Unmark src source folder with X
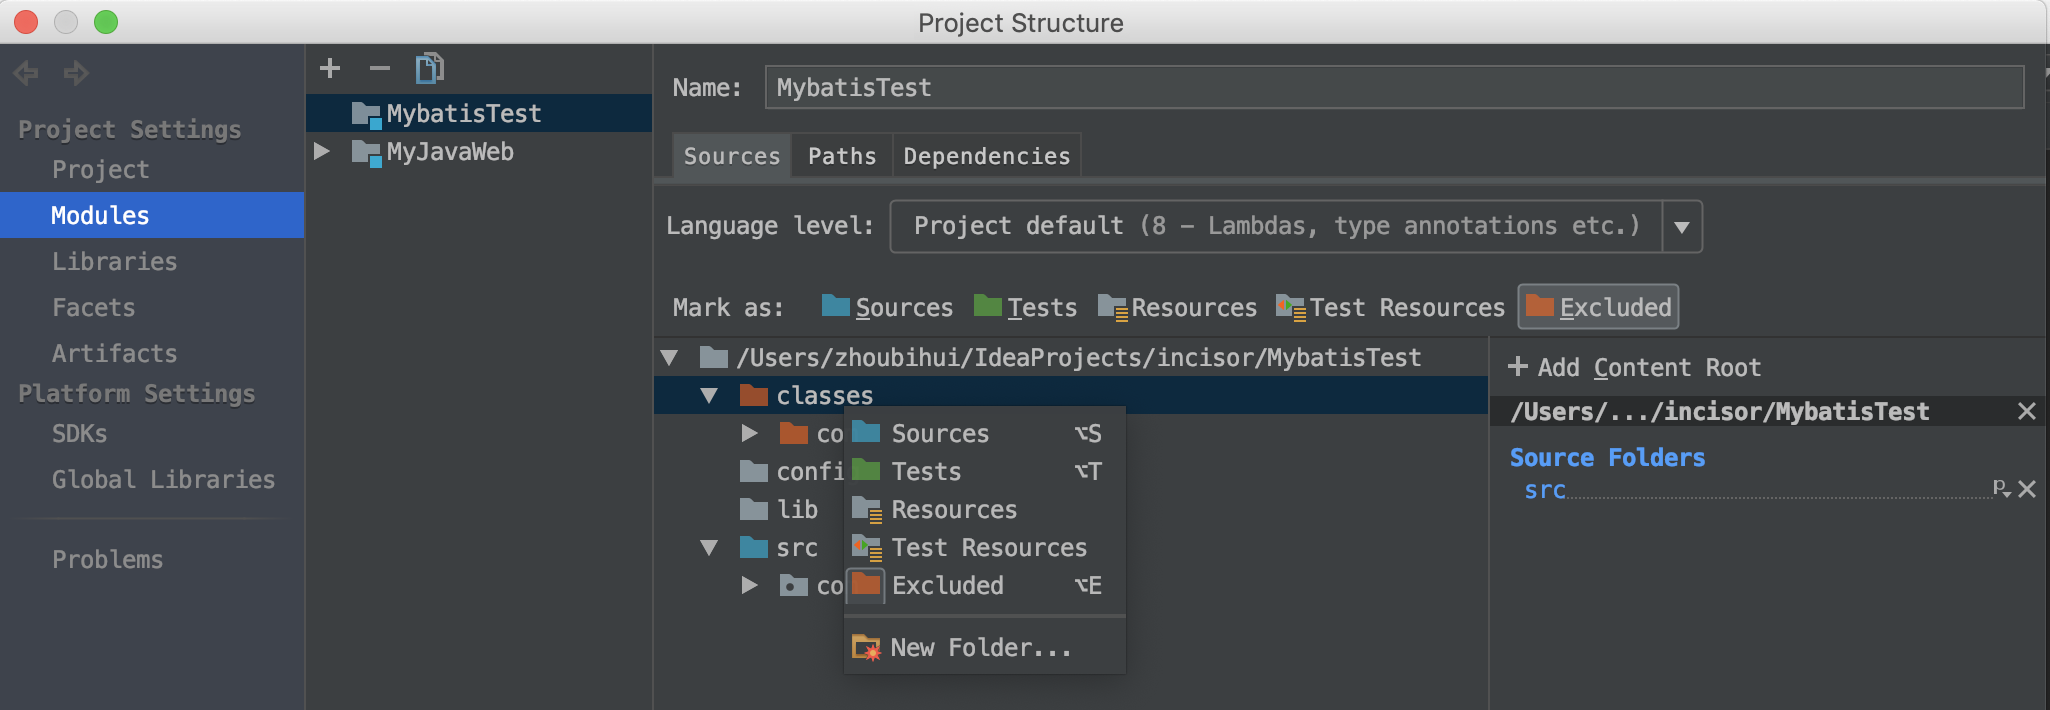 coord(2027,489)
